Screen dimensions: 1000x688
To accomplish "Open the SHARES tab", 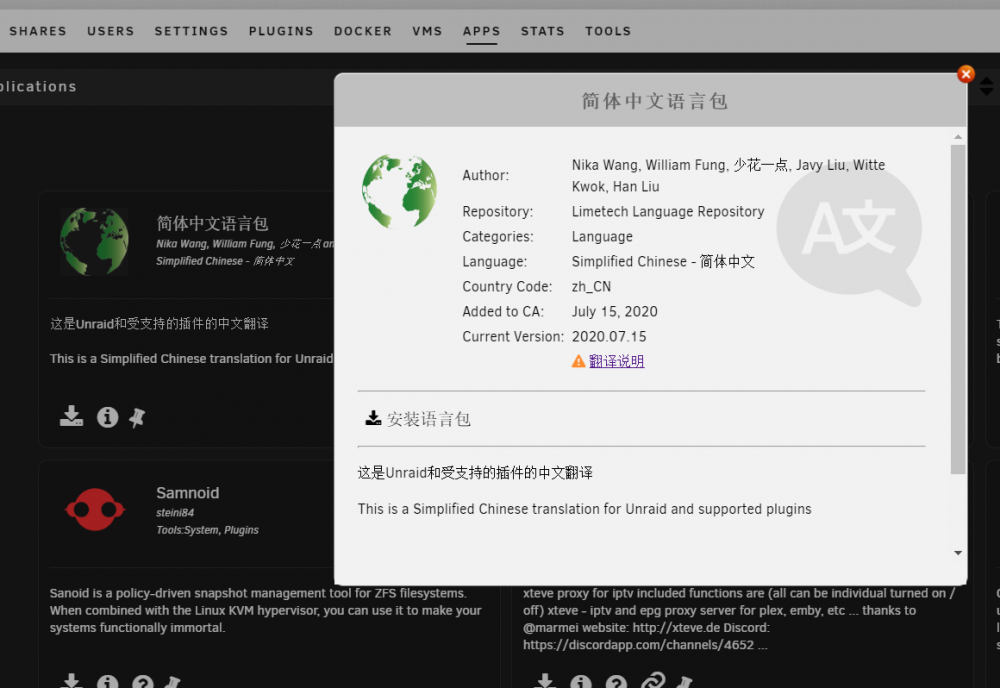I will (38, 31).
